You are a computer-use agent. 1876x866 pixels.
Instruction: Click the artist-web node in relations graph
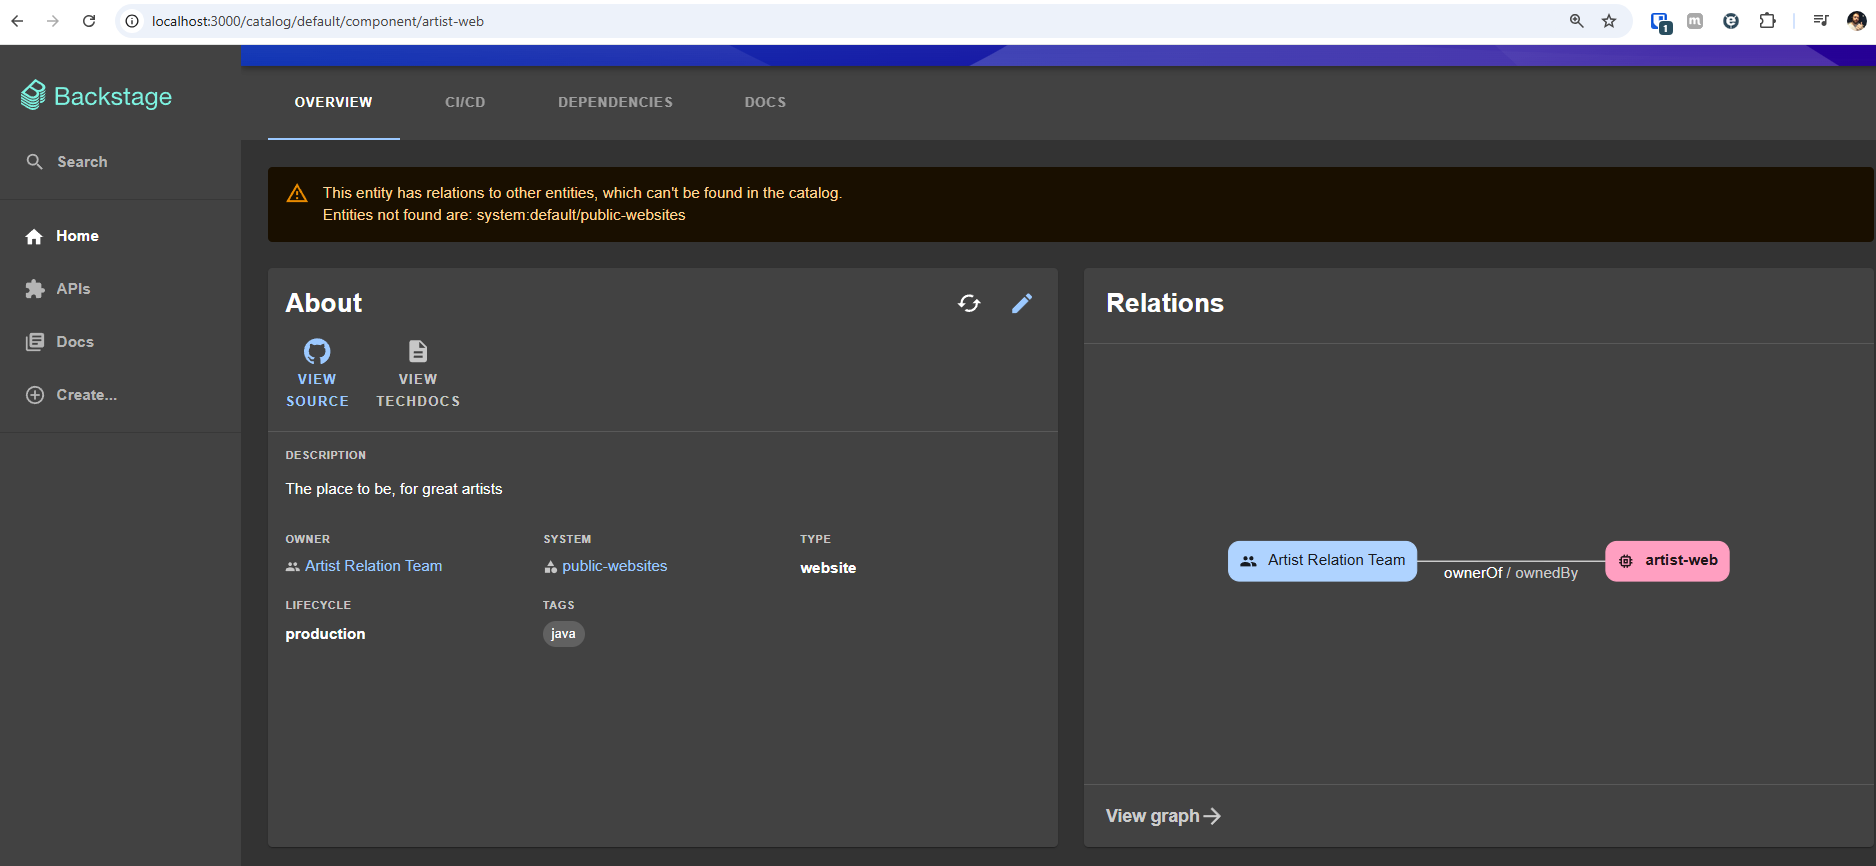coord(1667,561)
